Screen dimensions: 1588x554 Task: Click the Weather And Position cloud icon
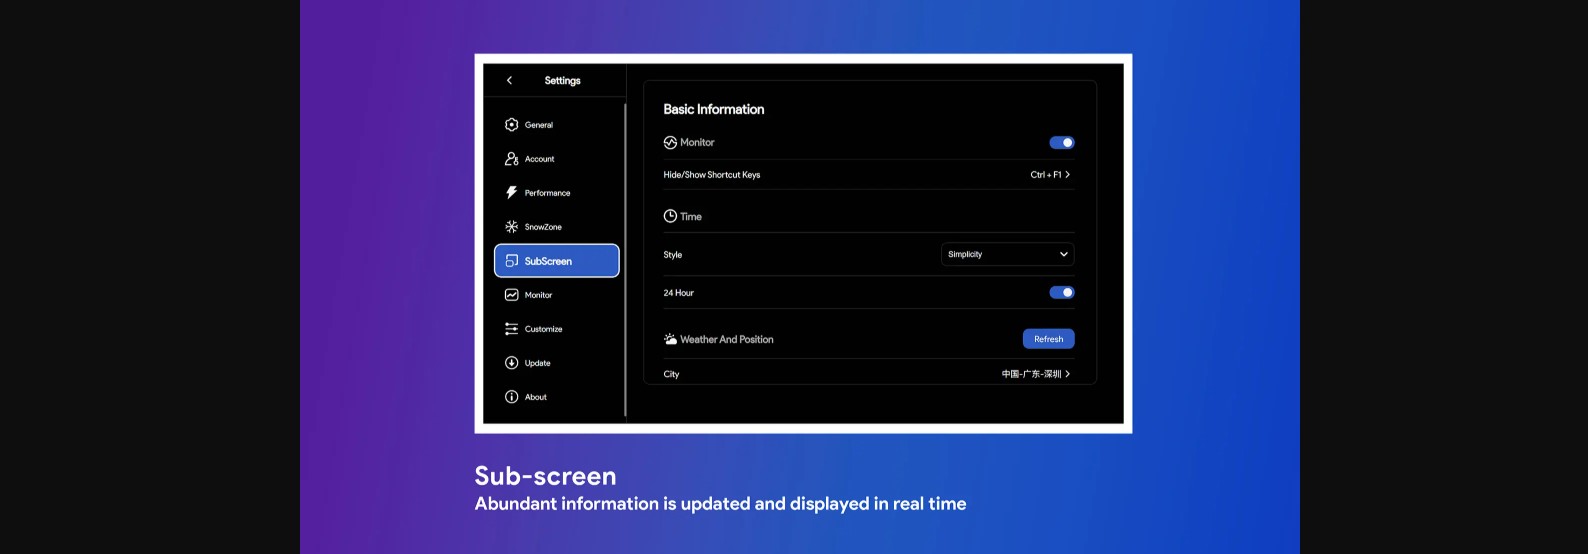coord(670,340)
